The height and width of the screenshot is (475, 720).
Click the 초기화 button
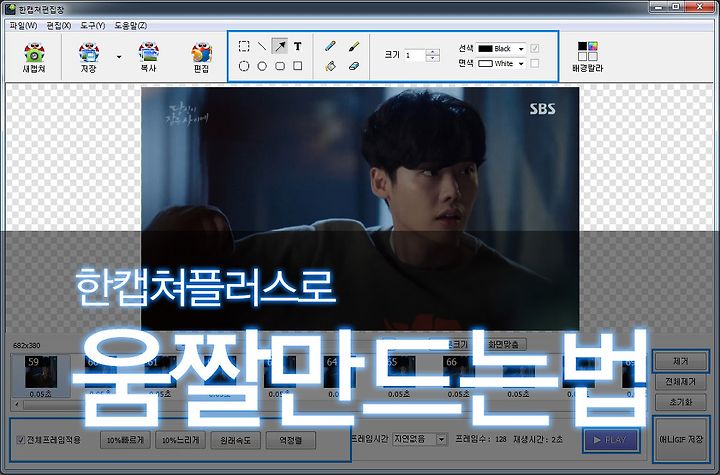coord(681,402)
